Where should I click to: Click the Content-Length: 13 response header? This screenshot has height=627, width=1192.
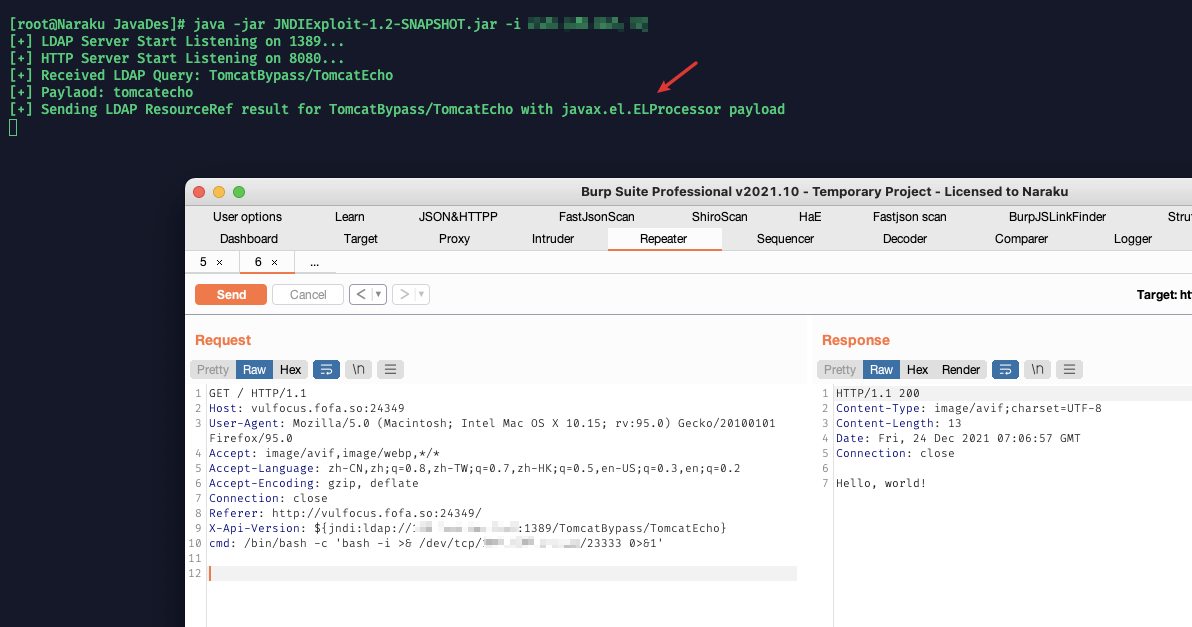(899, 423)
